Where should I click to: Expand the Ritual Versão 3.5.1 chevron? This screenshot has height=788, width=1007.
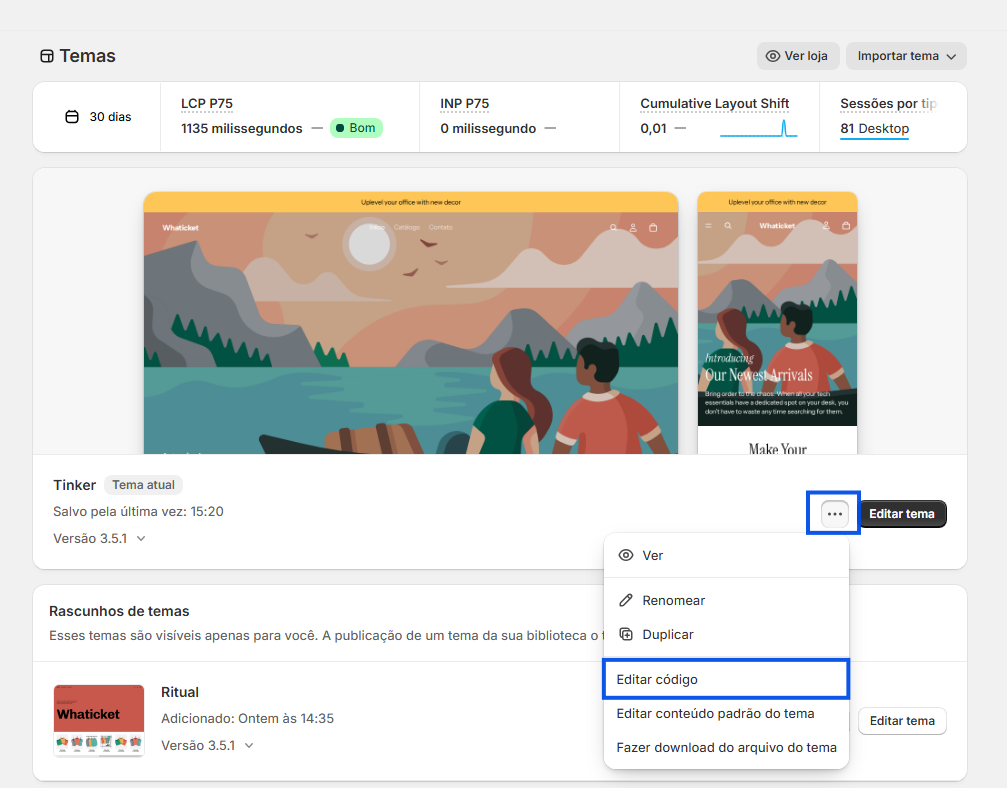[249, 745]
